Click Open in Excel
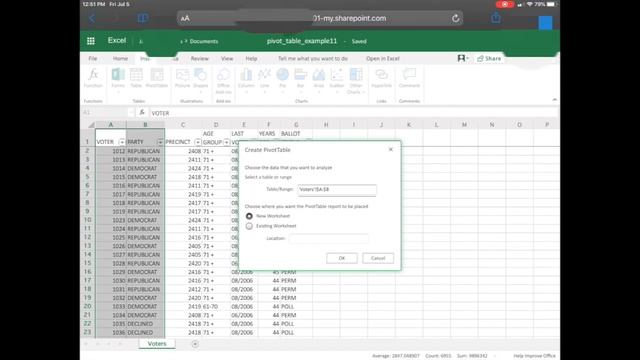Viewport: 640px width, 360px height. point(382,58)
